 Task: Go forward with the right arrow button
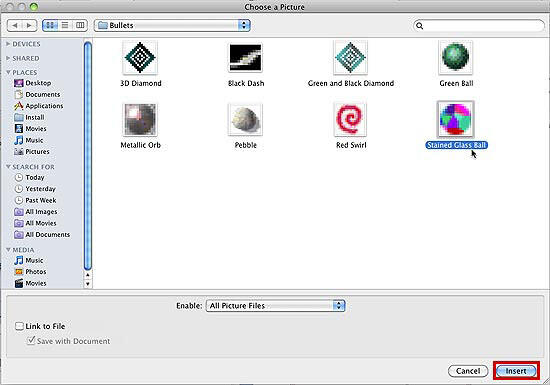(29, 25)
